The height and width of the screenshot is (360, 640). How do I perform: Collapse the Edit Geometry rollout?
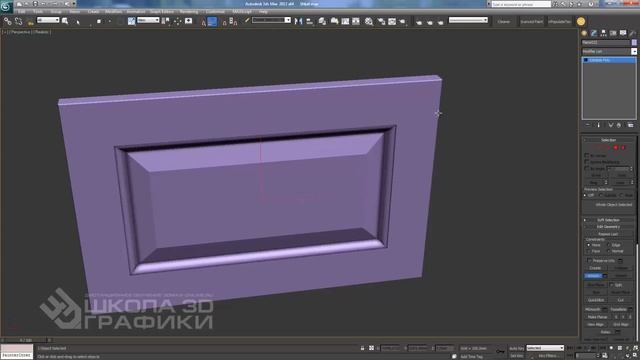click(608, 227)
